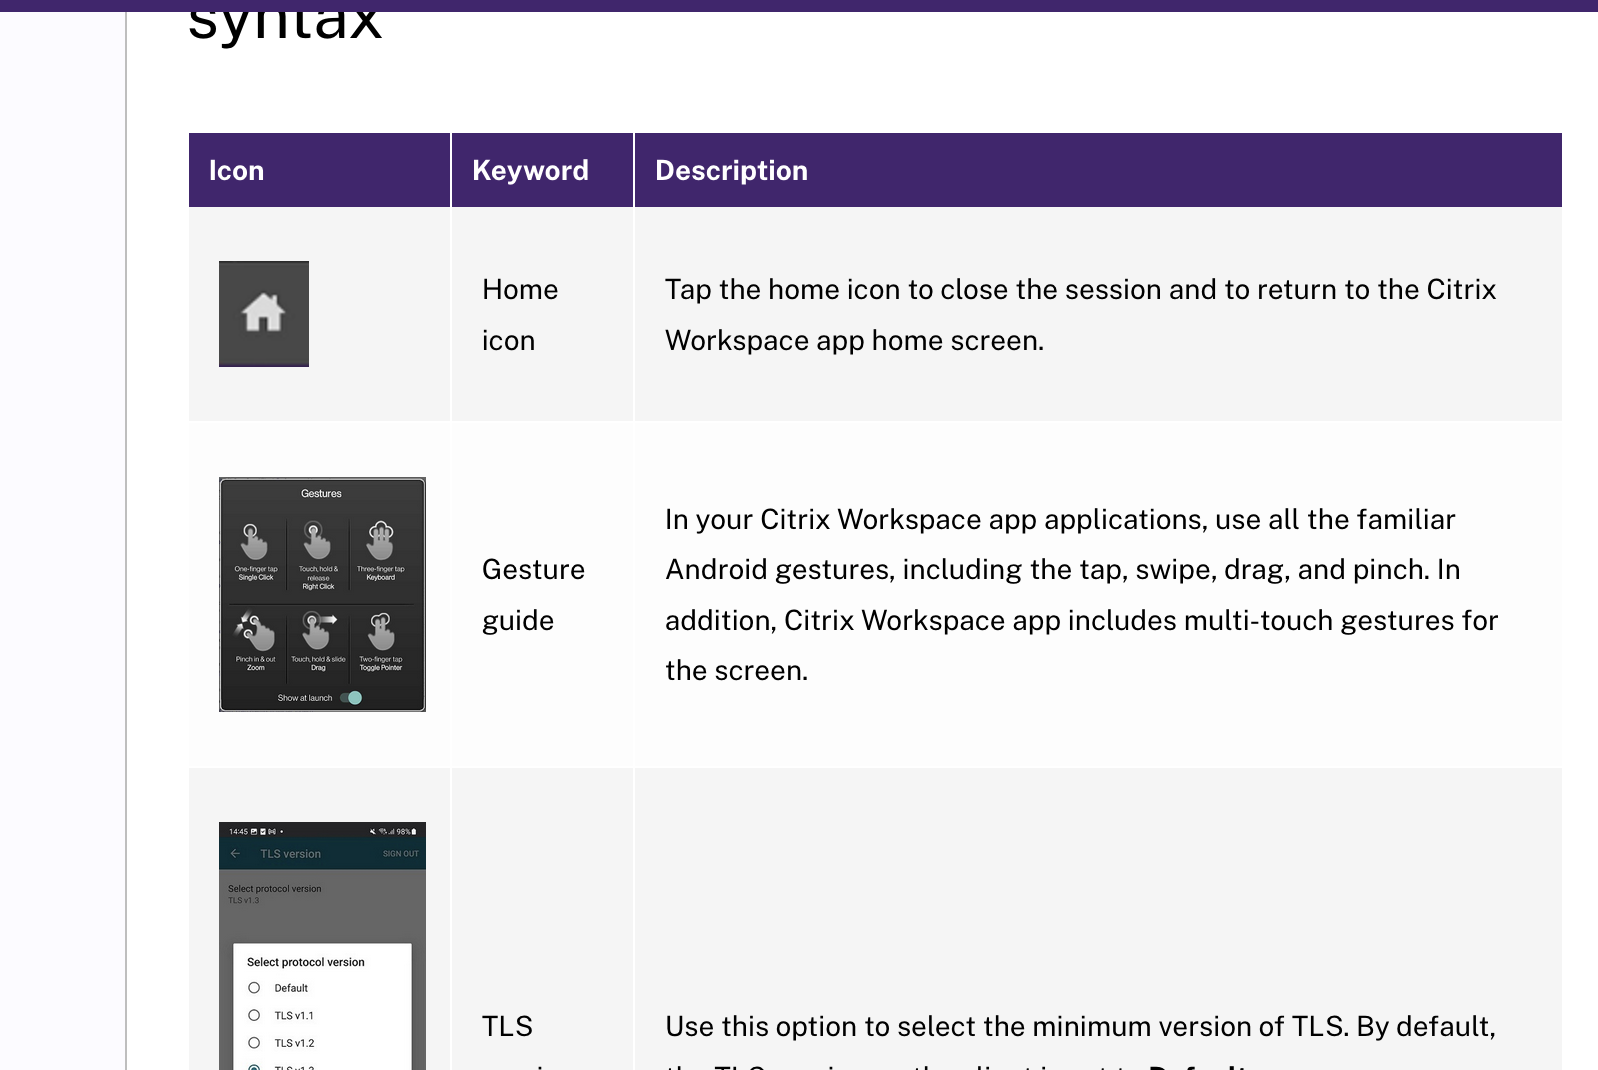This screenshot has height=1070, width=1598.
Task: Click the Touch, hold & release Right Click icon
Action: 318,542
